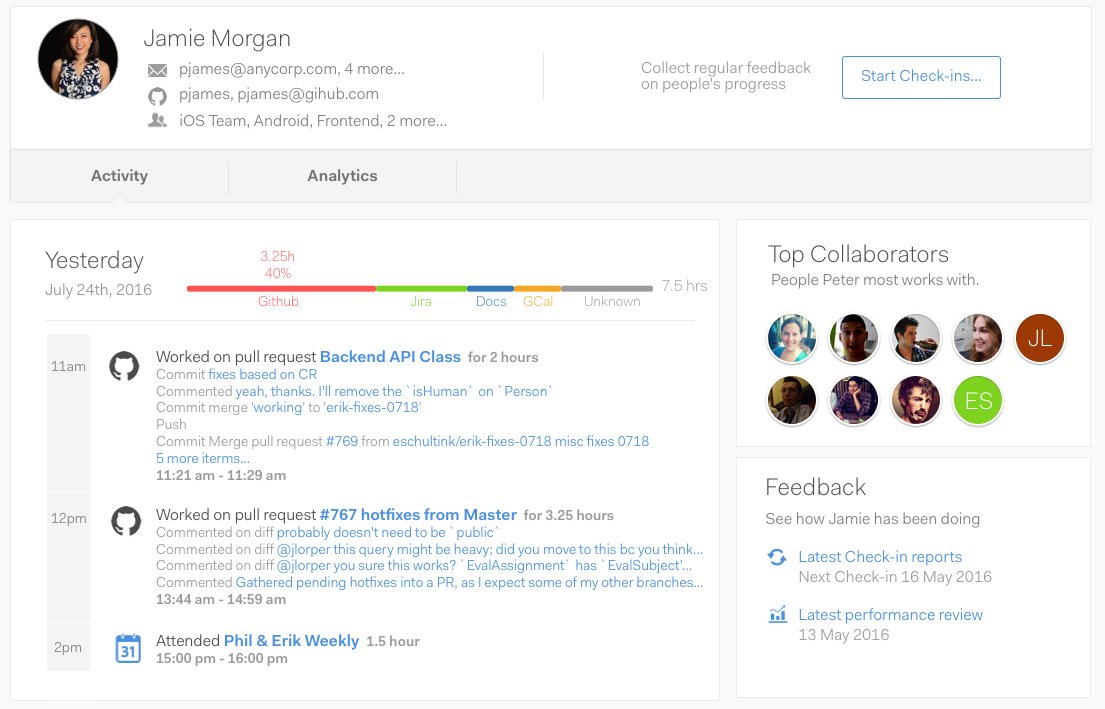Image resolution: width=1105 pixels, height=709 pixels.
Task: Click the email envelope icon in the profile header
Action: point(157,70)
